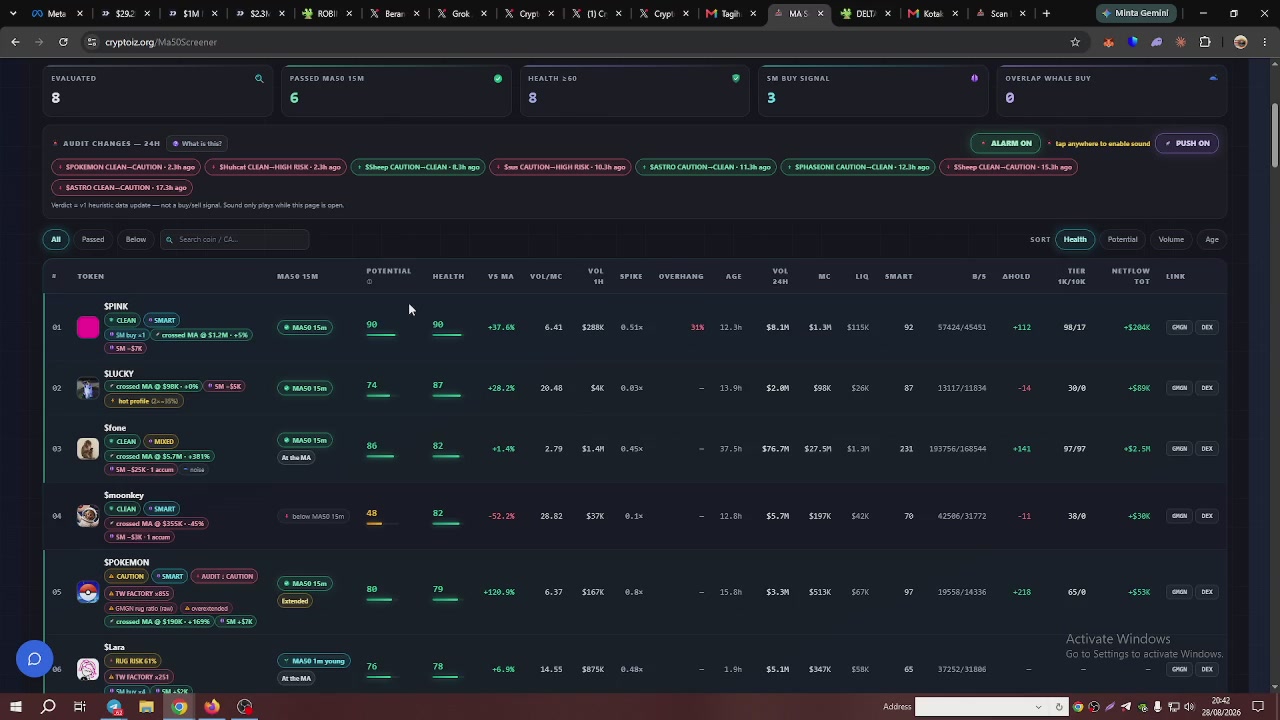The width and height of the screenshot is (1280, 720).
Task: Click the browser bookmark star icon
Action: (x=1075, y=42)
